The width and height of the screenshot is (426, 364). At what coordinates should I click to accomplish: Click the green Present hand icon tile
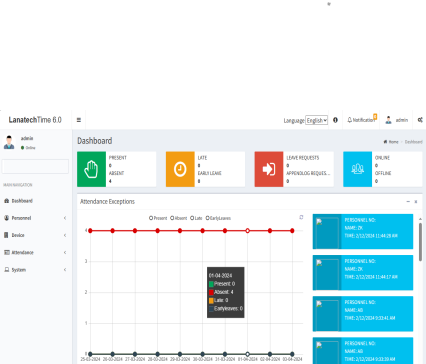click(x=91, y=169)
